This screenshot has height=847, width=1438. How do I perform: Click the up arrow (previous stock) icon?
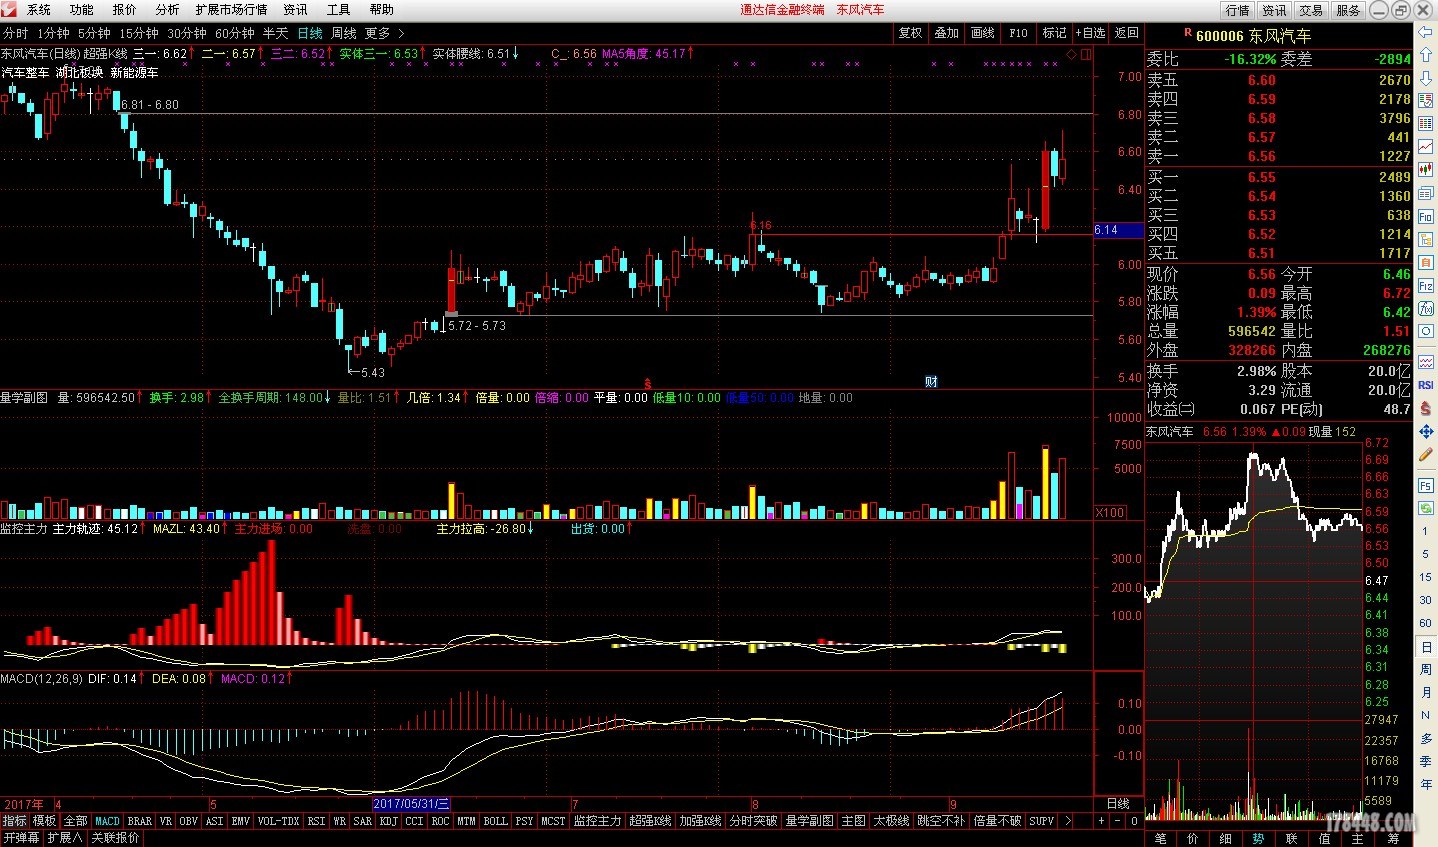click(x=1426, y=57)
